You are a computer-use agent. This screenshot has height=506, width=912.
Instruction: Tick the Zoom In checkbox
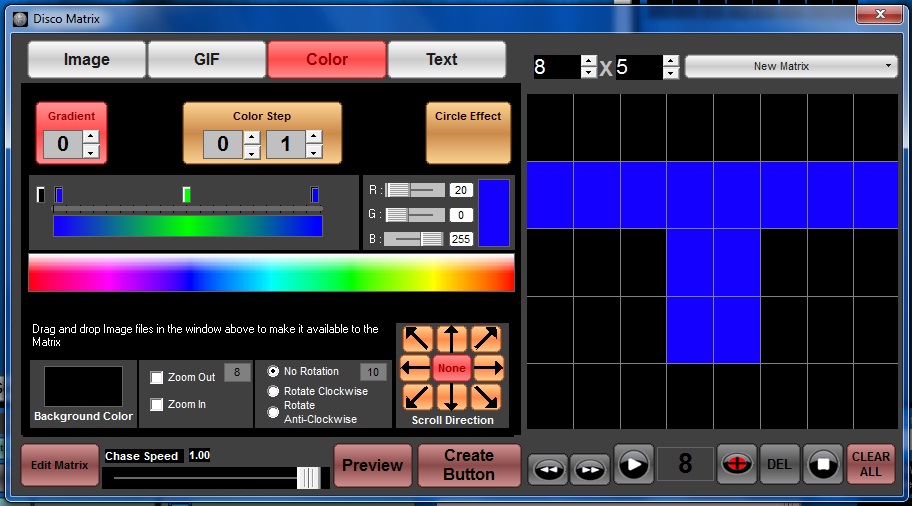coord(156,404)
